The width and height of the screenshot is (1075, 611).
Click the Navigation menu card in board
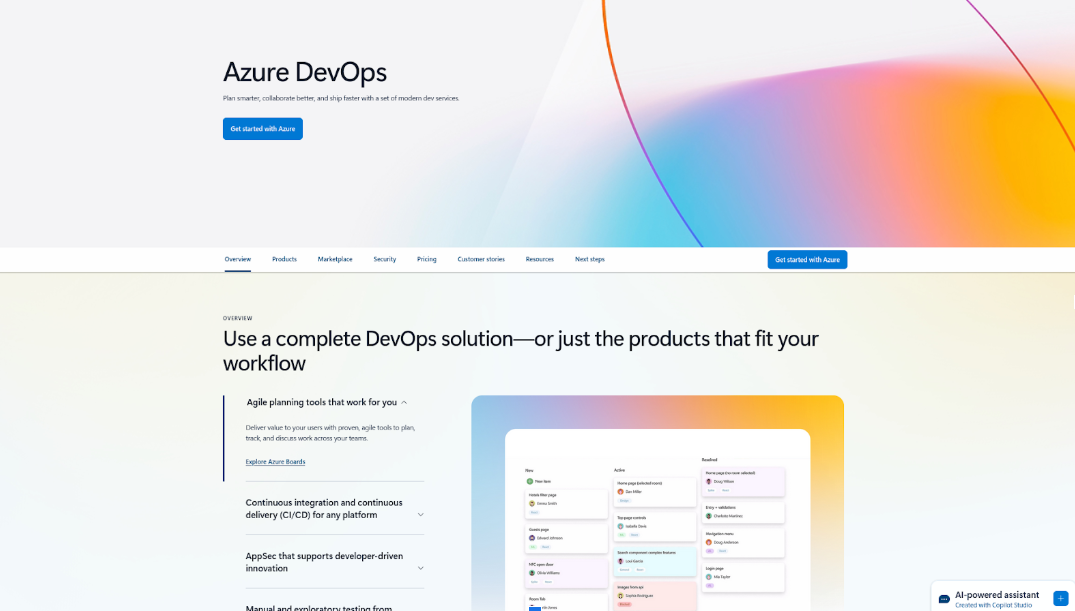click(x=743, y=542)
